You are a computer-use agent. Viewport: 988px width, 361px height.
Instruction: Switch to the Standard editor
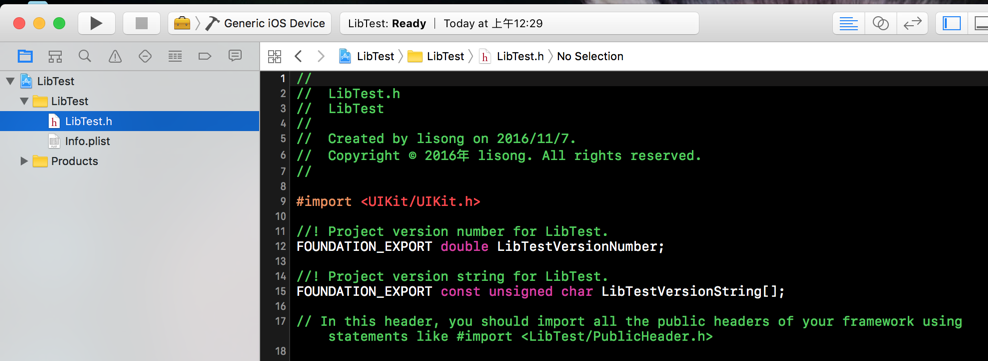click(x=849, y=23)
